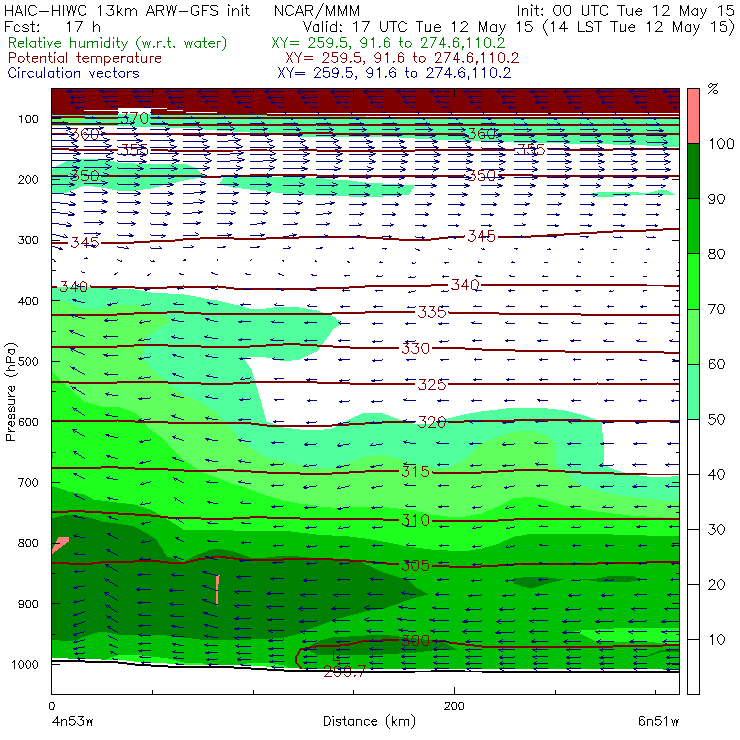Click the '4n53w' start coordinate label
The image size is (740, 740).
point(73,722)
